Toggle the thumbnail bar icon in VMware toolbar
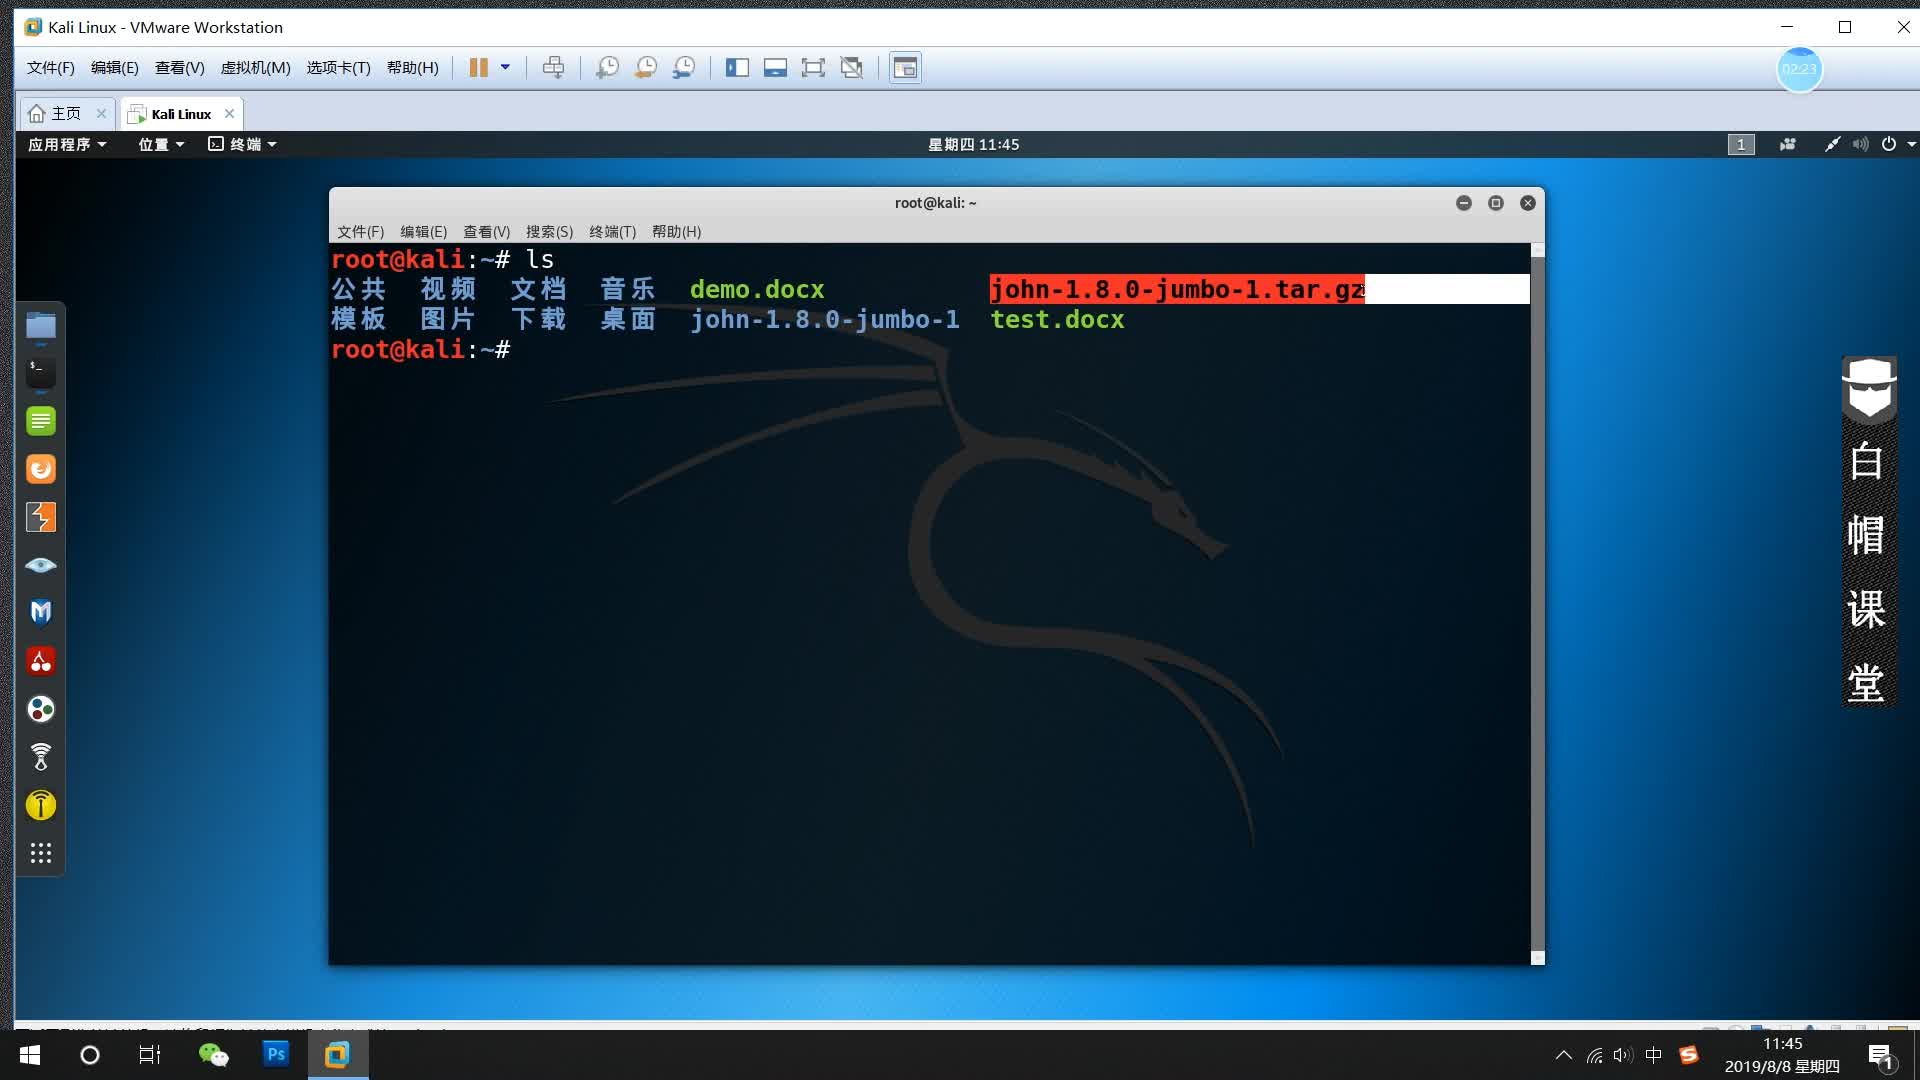 [x=775, y=67]
